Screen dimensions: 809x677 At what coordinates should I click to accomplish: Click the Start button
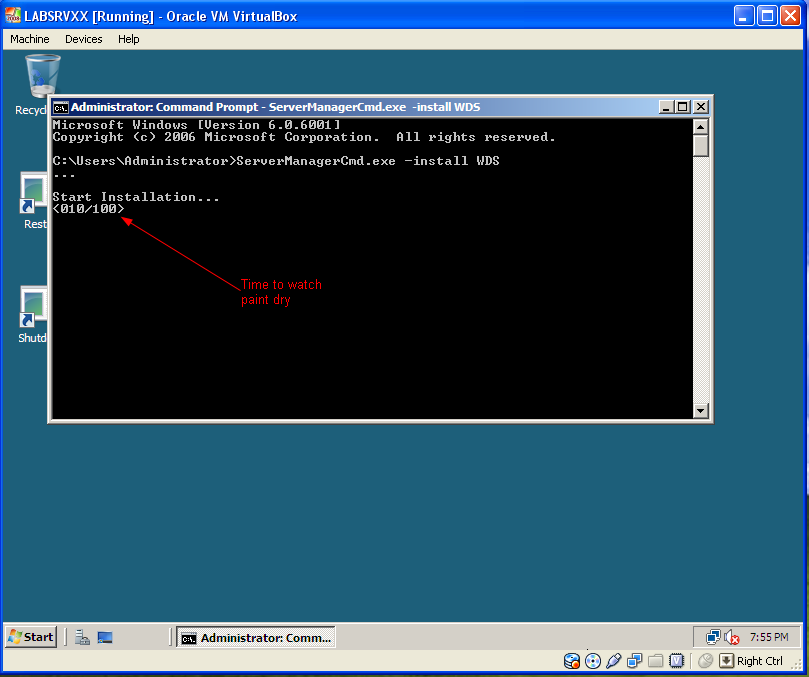point(31,637)
